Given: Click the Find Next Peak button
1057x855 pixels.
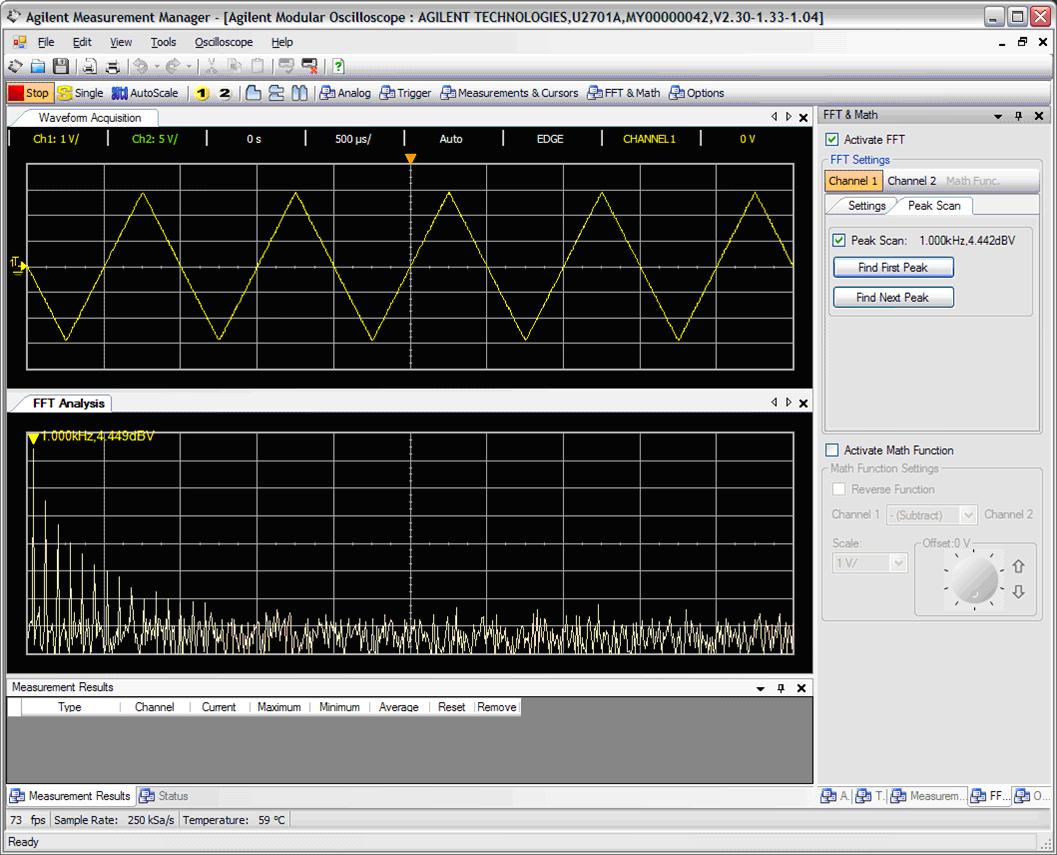Looking at the screenshot, I should point(893,297).
